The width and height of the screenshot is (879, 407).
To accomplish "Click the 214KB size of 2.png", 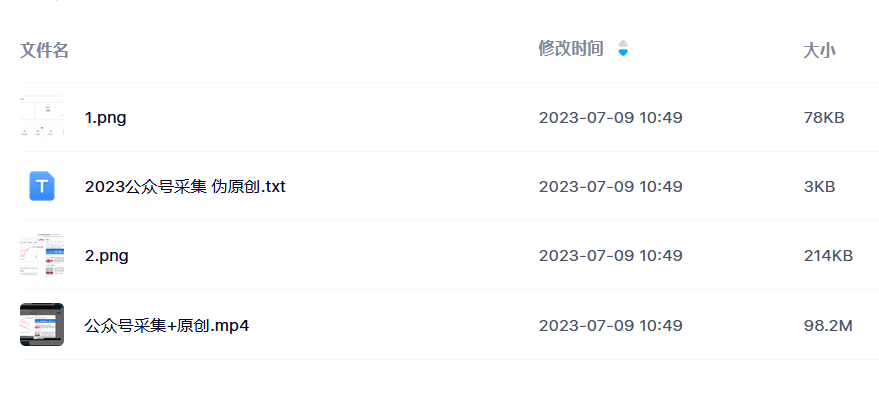I will coord(828,256).
